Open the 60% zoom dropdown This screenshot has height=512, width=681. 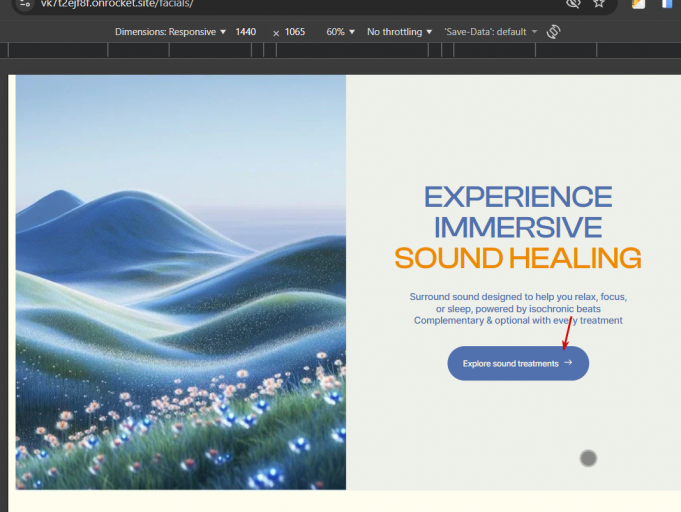click(340, 32)
